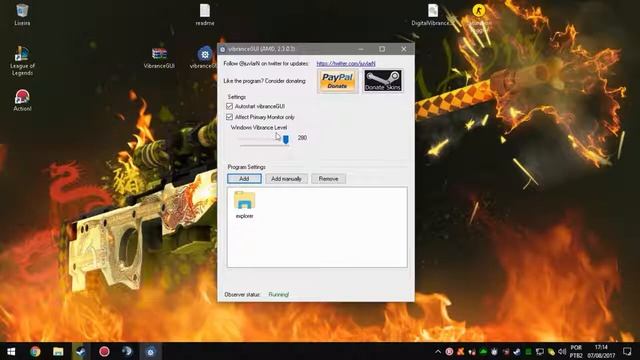The width and height of the screenshot is (640, 360).
Task: Select the explorer entry in program list
Action: (244, 205)
